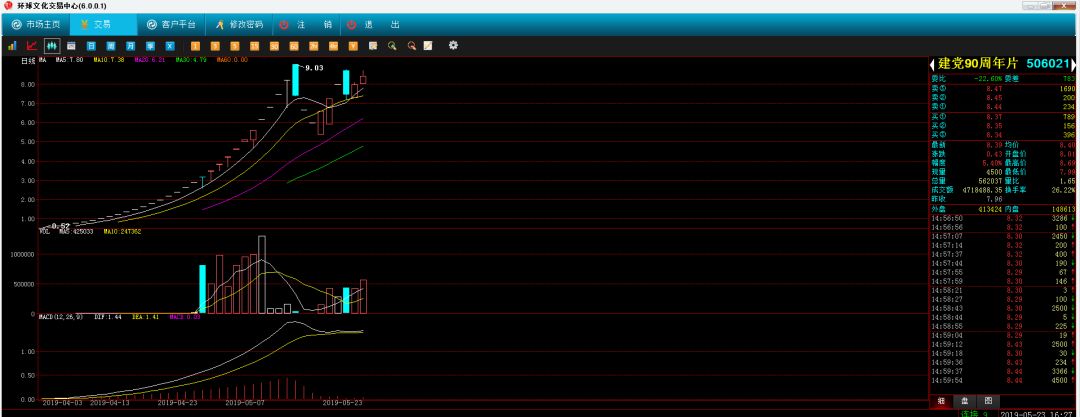The height and width of the screenshot is (417, 1080).
Task: Click the pencil drawing tool icon
Action: click(x=428, y=45)
